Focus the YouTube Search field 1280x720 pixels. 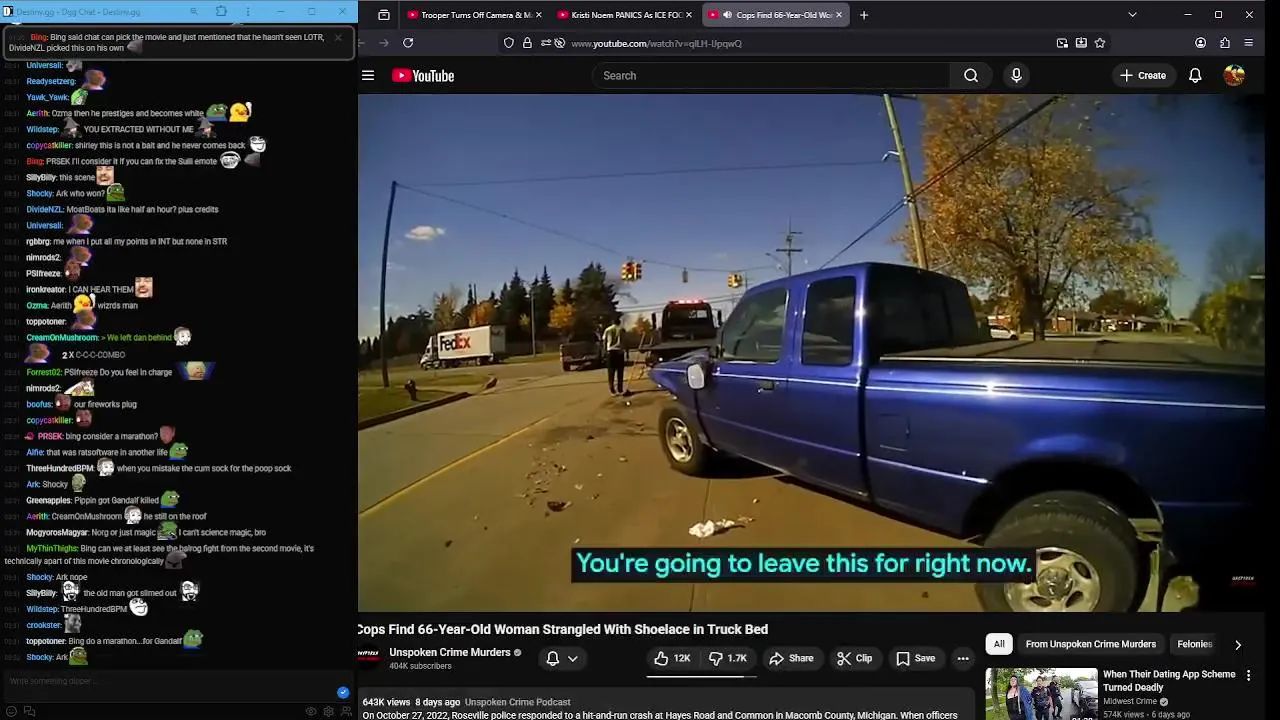pyautogui.click(x=770, y=76)
